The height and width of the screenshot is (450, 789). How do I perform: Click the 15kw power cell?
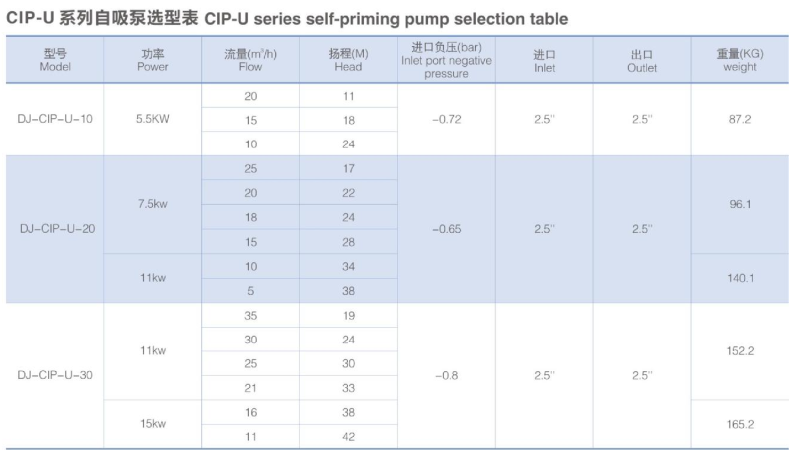point(152,424)
